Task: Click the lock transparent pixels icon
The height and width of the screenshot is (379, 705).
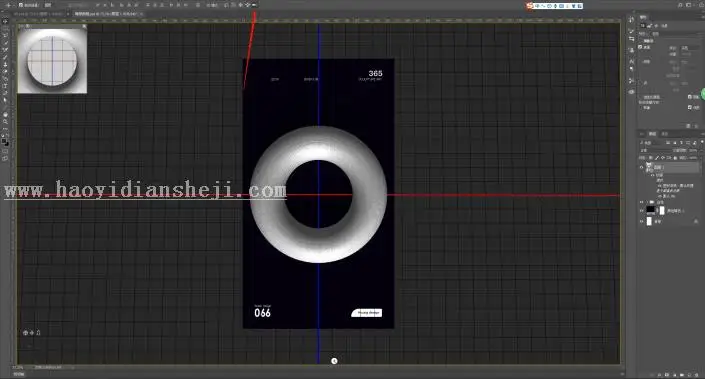Action: click(x=650, y=158)
